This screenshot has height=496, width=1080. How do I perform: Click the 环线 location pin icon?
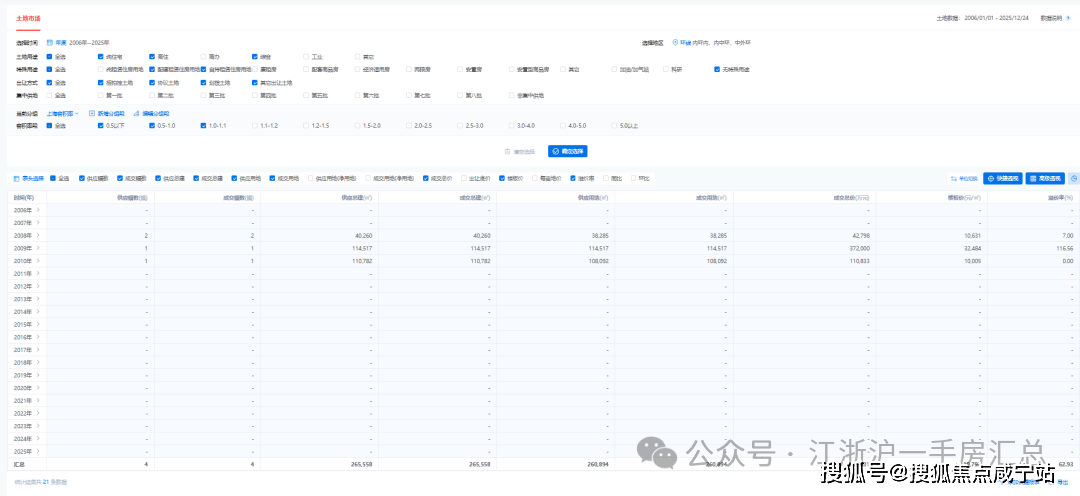click(x=675, y=43)
